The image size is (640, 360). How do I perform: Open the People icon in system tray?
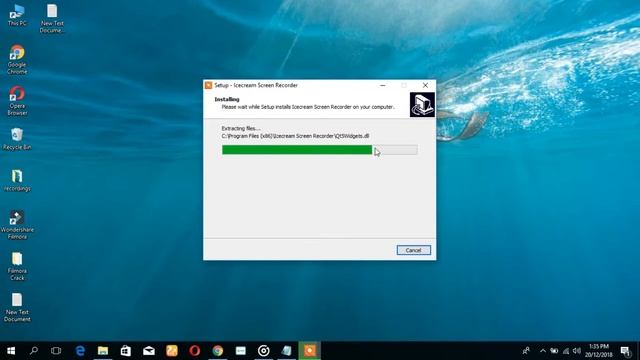[x=526, y=351]
